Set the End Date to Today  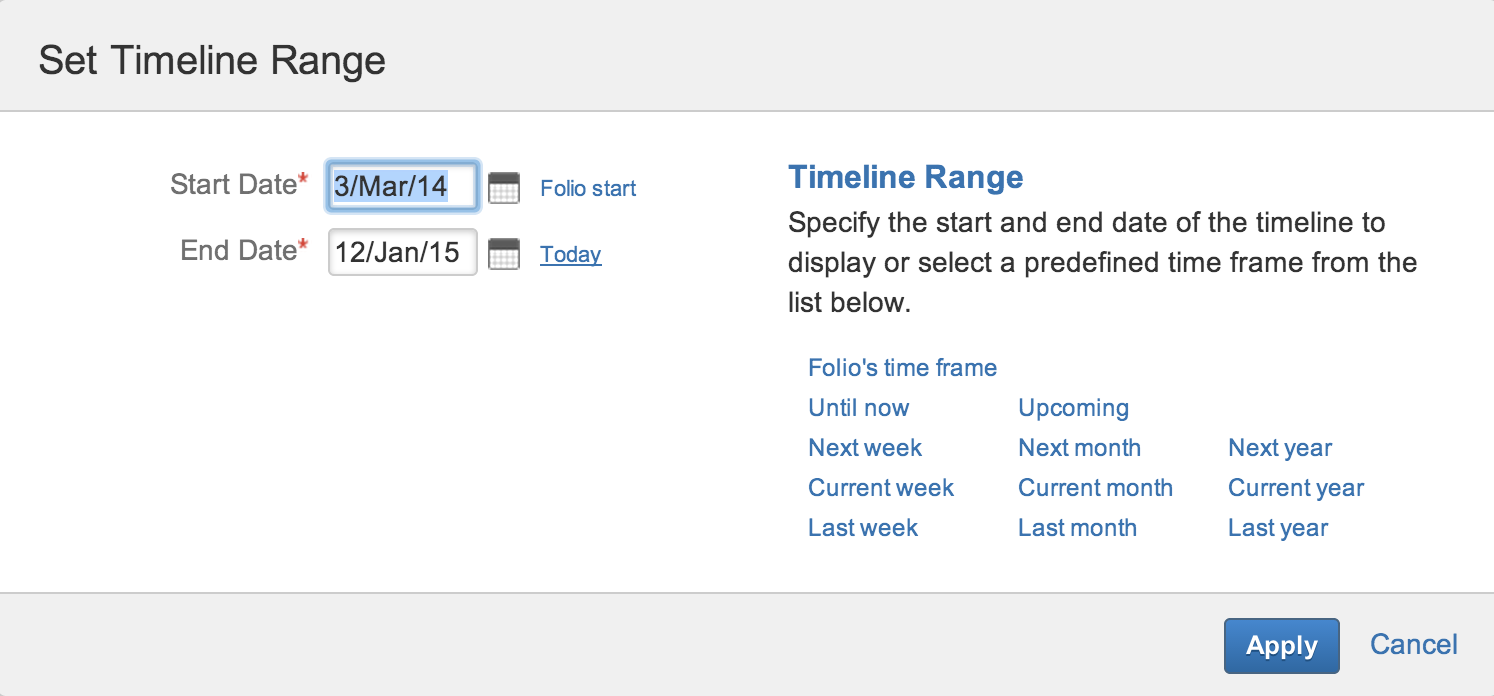571,254
